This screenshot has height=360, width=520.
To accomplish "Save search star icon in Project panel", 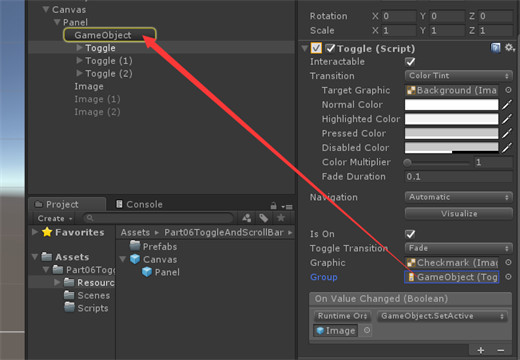I will pos(281,218).
